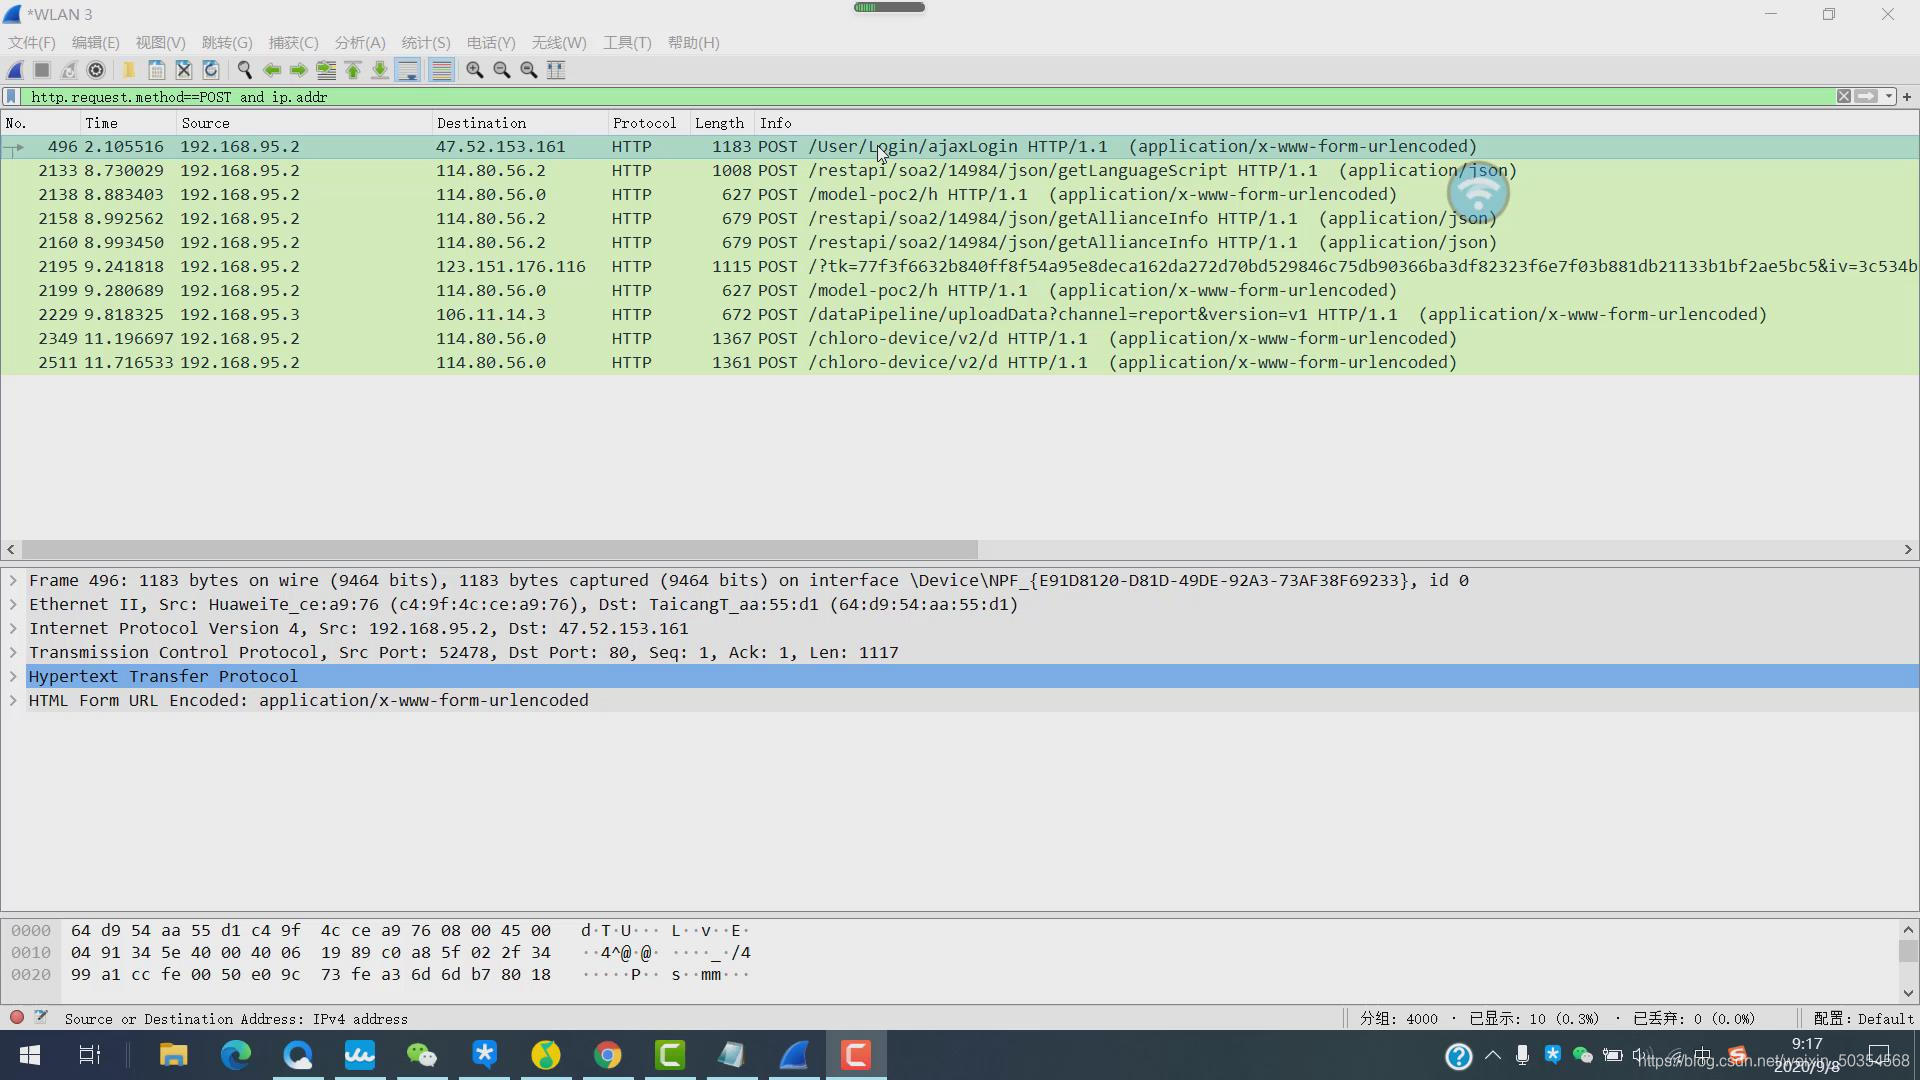This screenshot has width=1920, height=1080.
Task: Toggle packet list colorize button
Action: tap(441, 70)
